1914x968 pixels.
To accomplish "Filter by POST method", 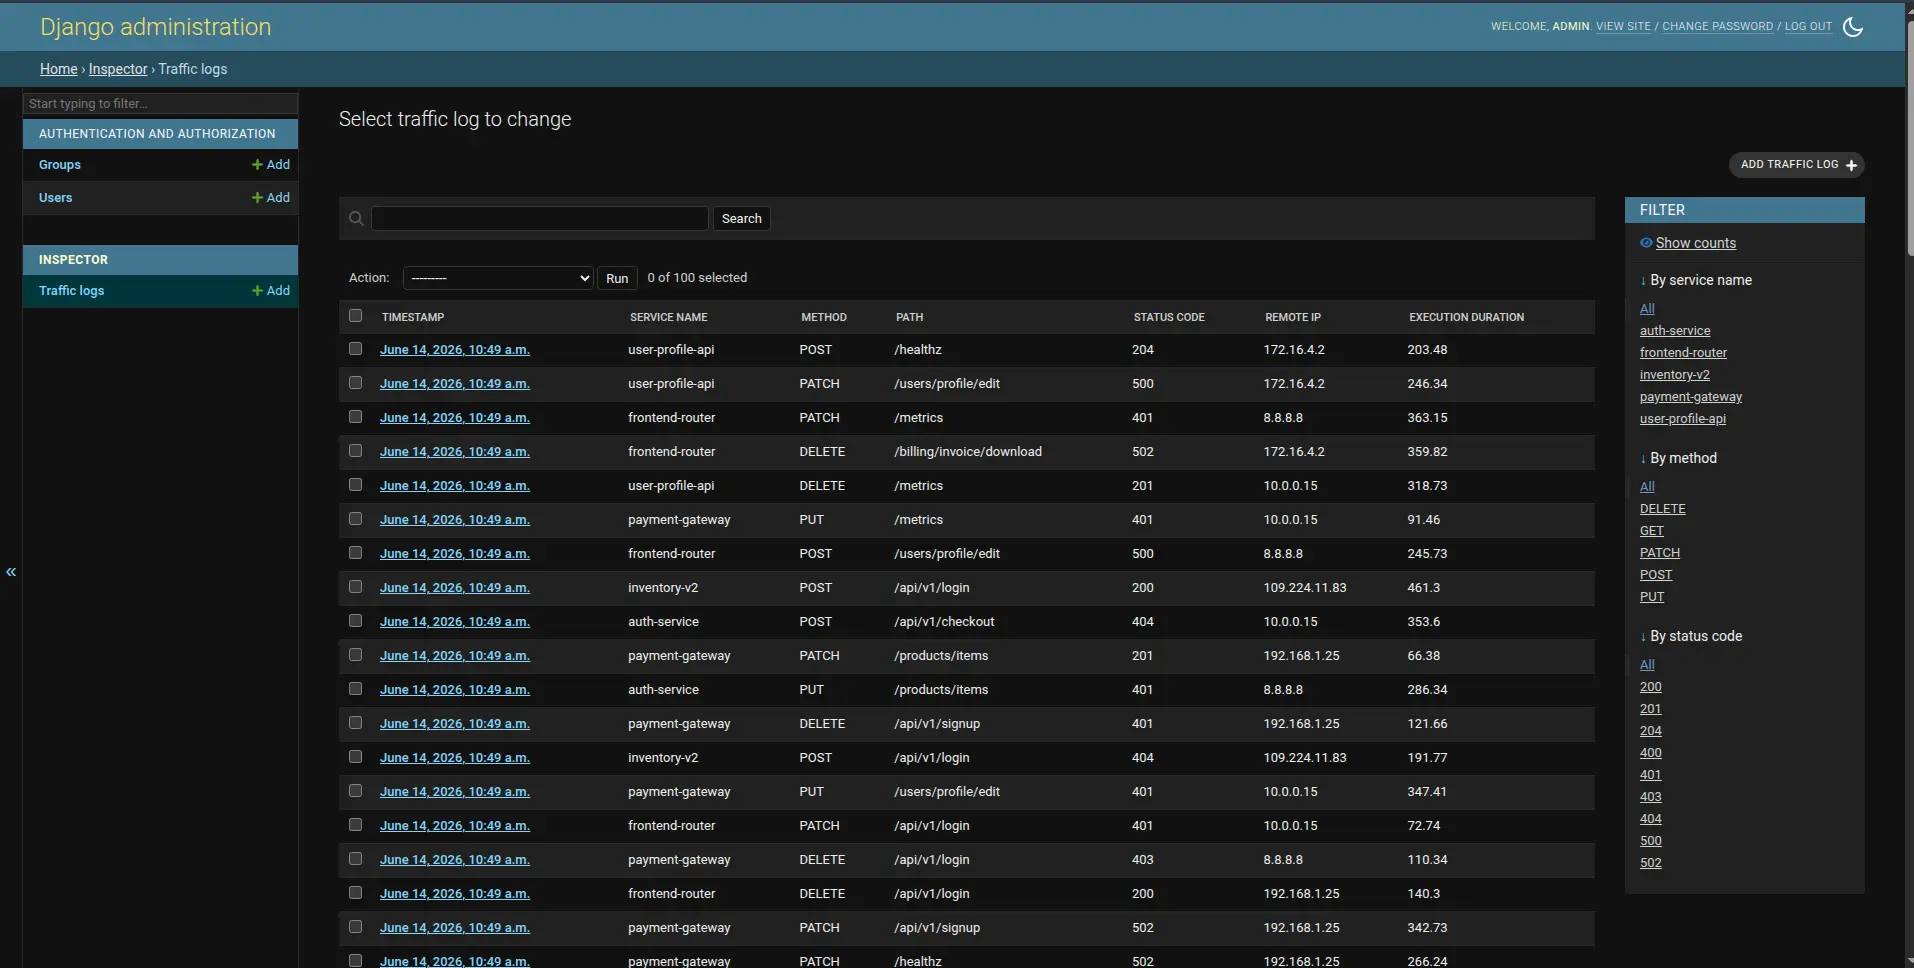I will coord(1656,575).
